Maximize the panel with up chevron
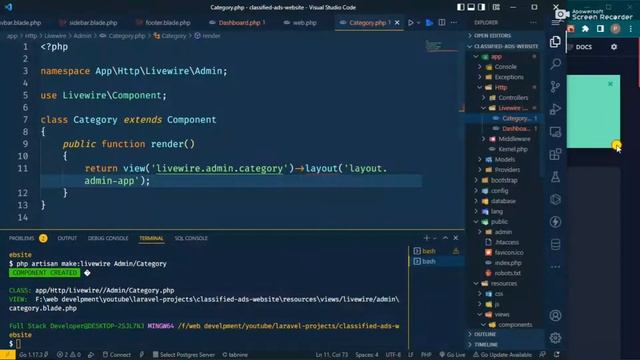Viewport: 640px width, 360px height. tap(445, 238)
